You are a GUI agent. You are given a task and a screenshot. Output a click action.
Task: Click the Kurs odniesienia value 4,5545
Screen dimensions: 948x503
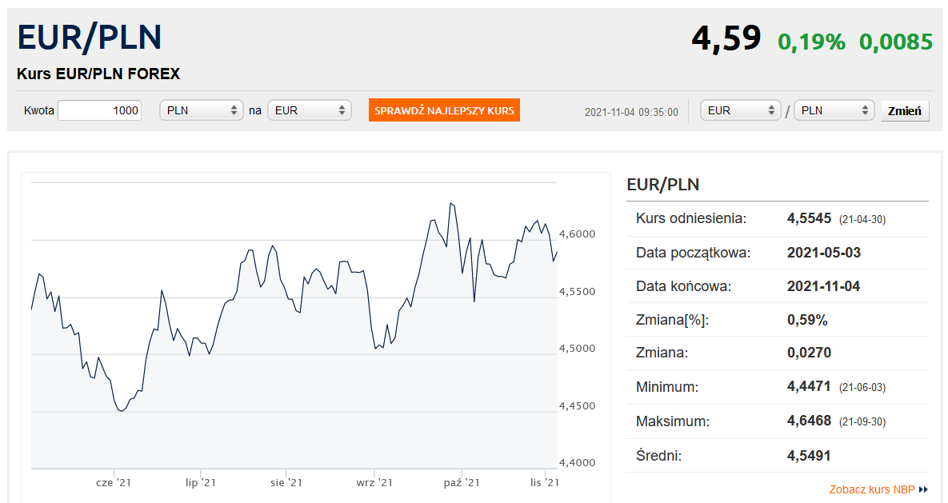point(809,218)
